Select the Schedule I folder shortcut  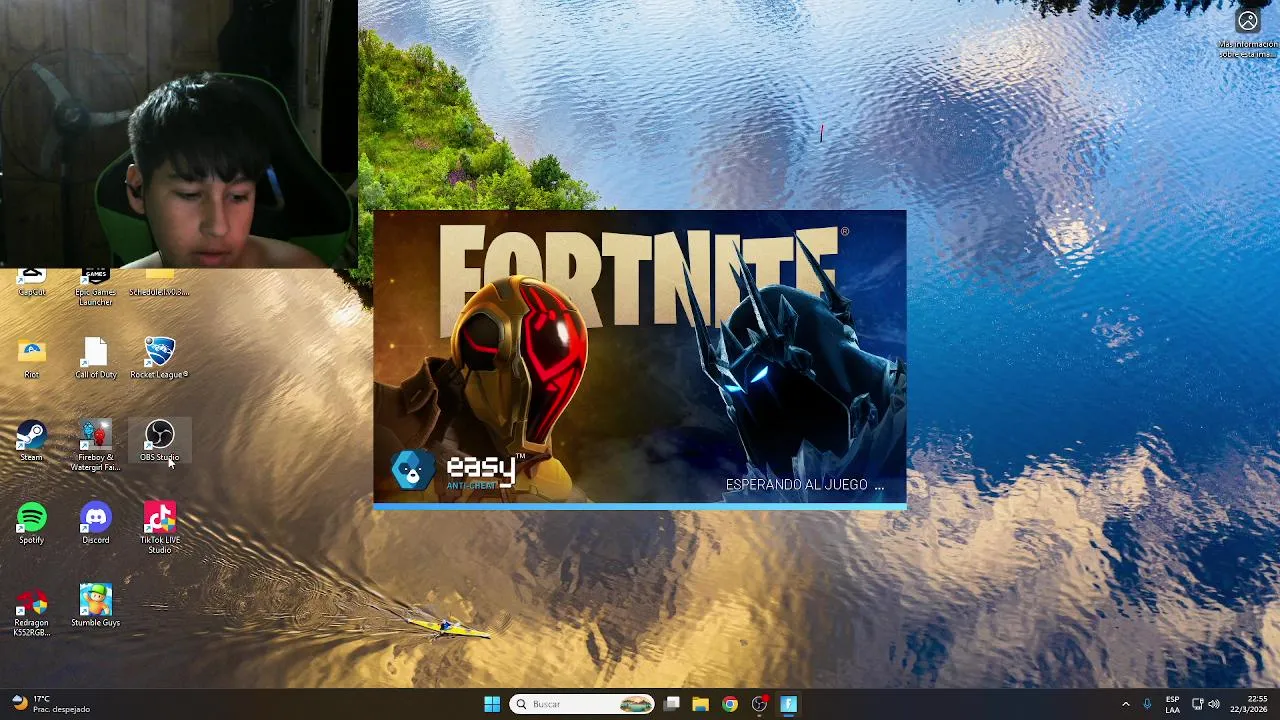(159, 283)
